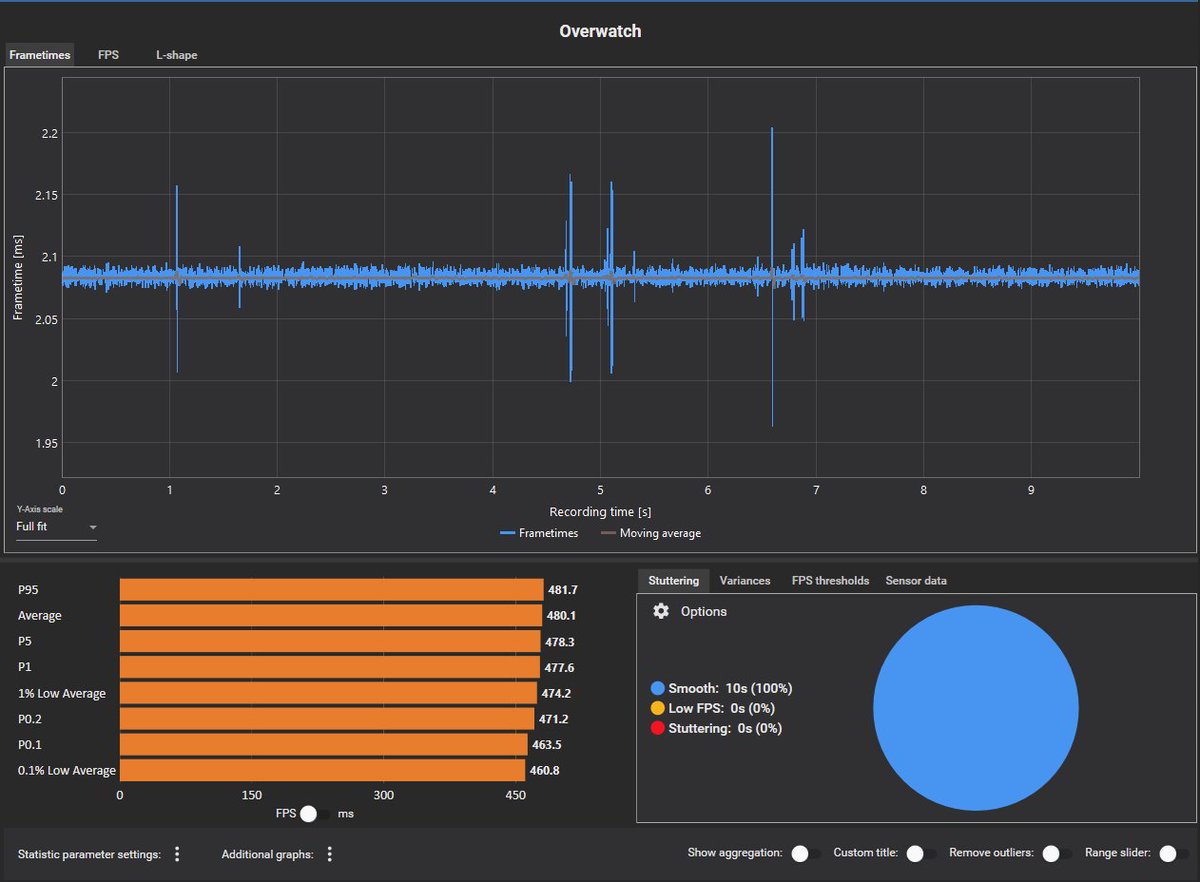Image resolution: width=1200 pixels, height=882 pixels.
Task: Click the 0.1% Low Average bar
Action: coord(320,770)
